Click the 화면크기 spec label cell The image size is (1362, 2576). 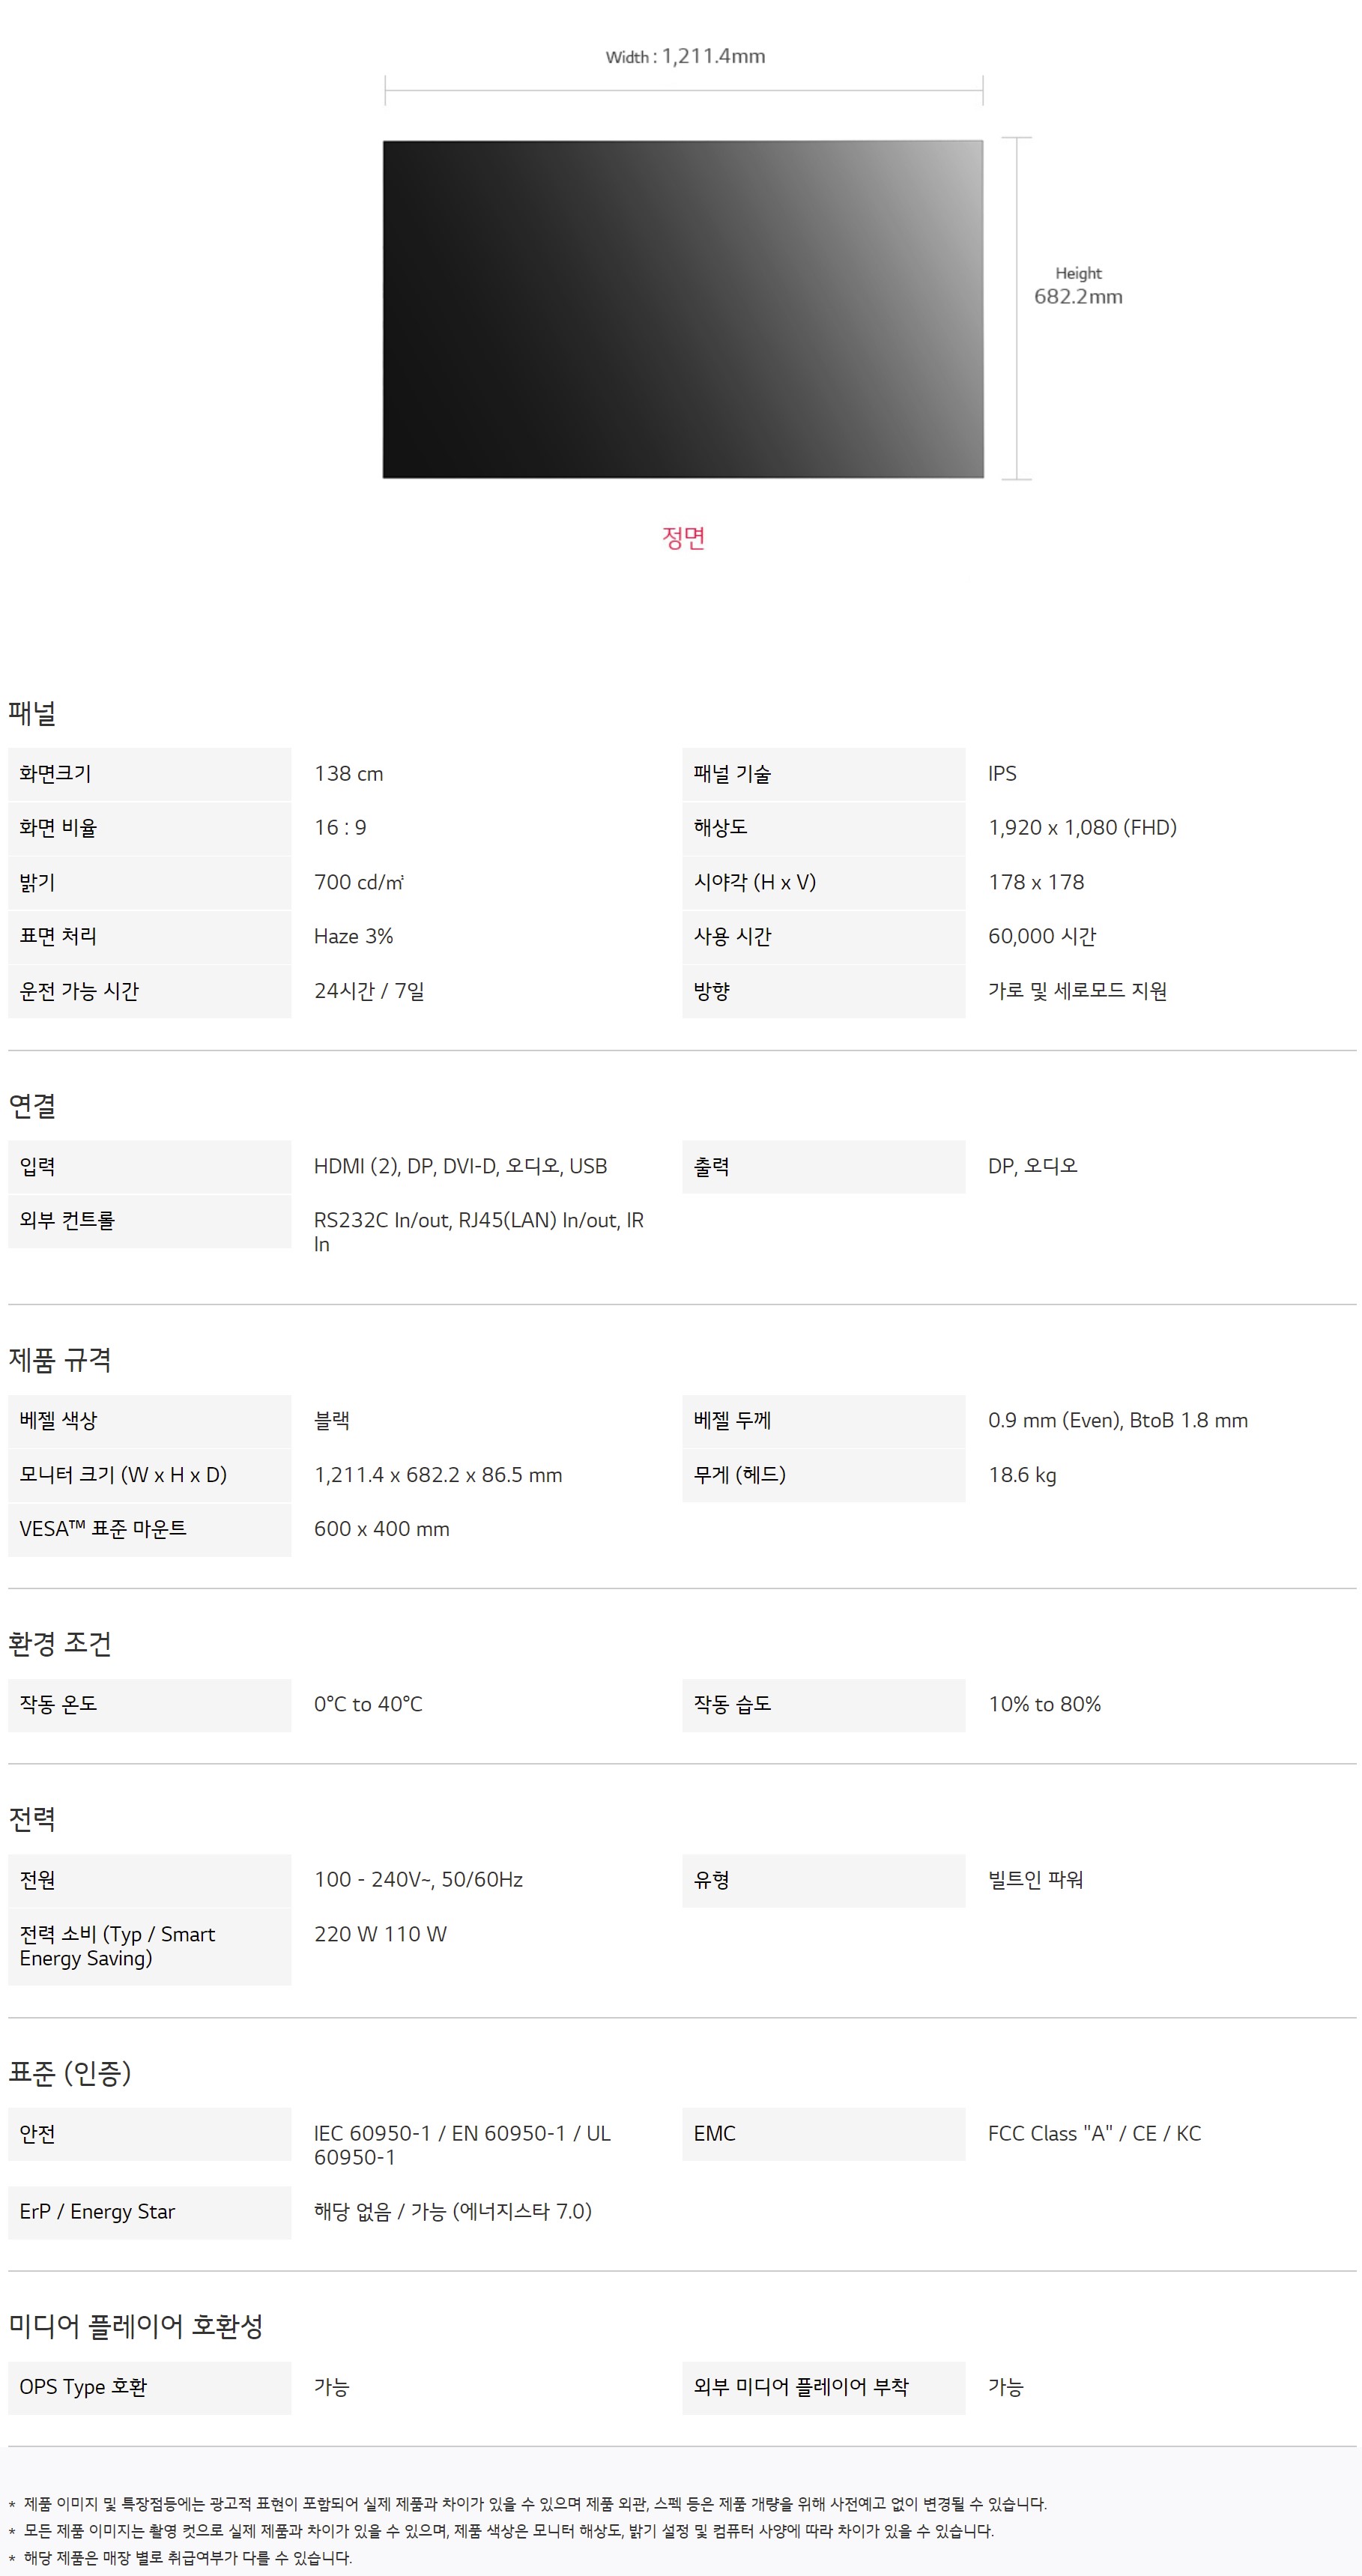tap(149, 774)
